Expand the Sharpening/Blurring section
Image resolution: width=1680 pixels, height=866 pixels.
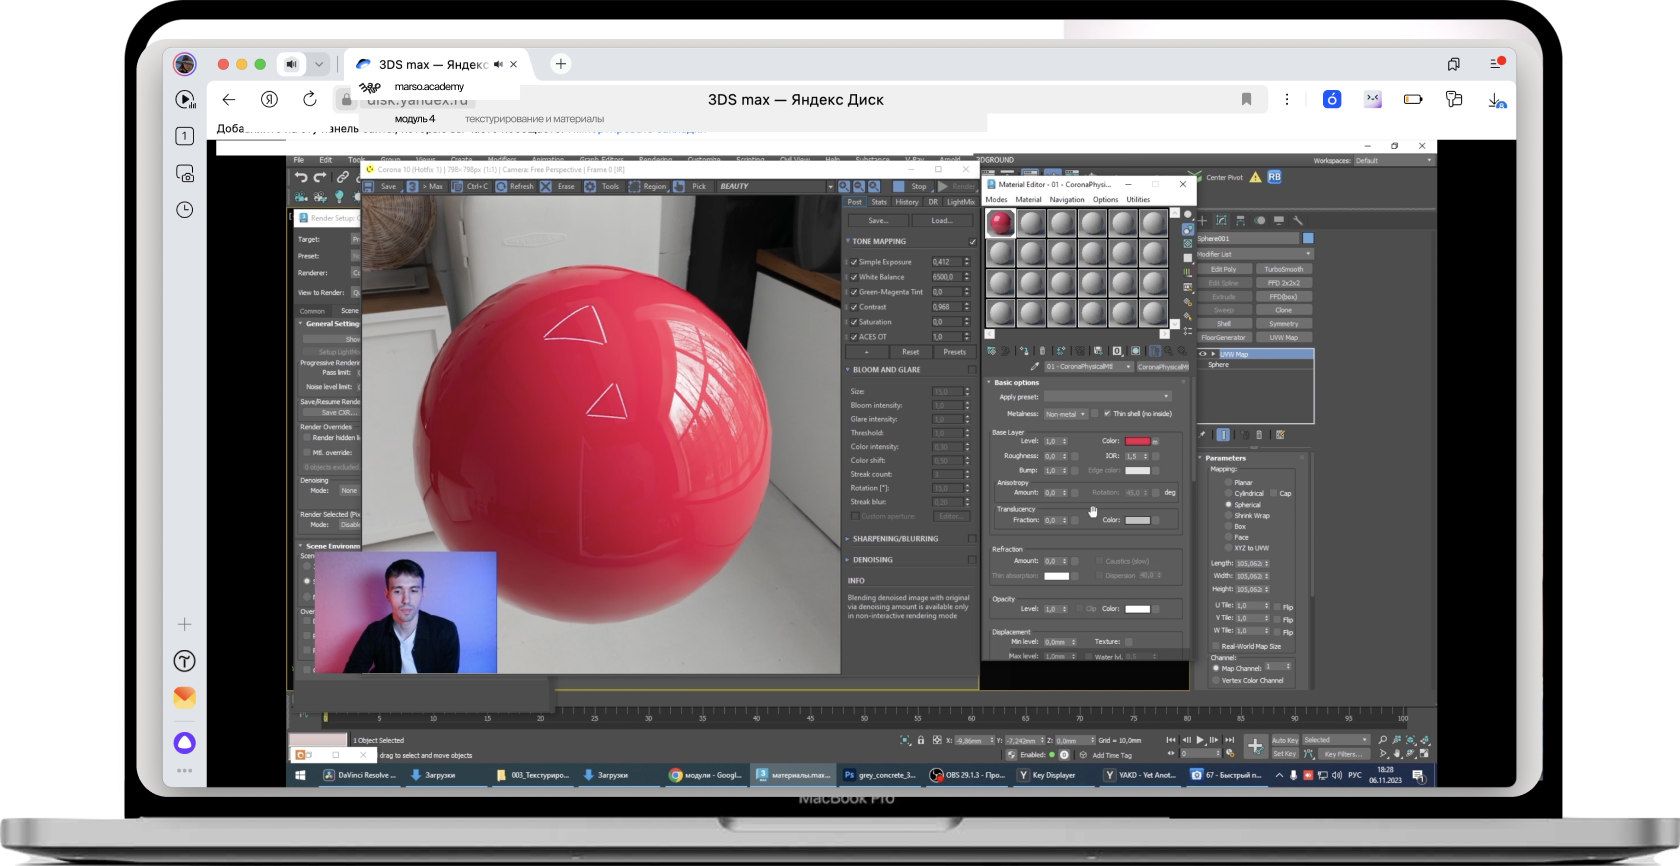895,539
